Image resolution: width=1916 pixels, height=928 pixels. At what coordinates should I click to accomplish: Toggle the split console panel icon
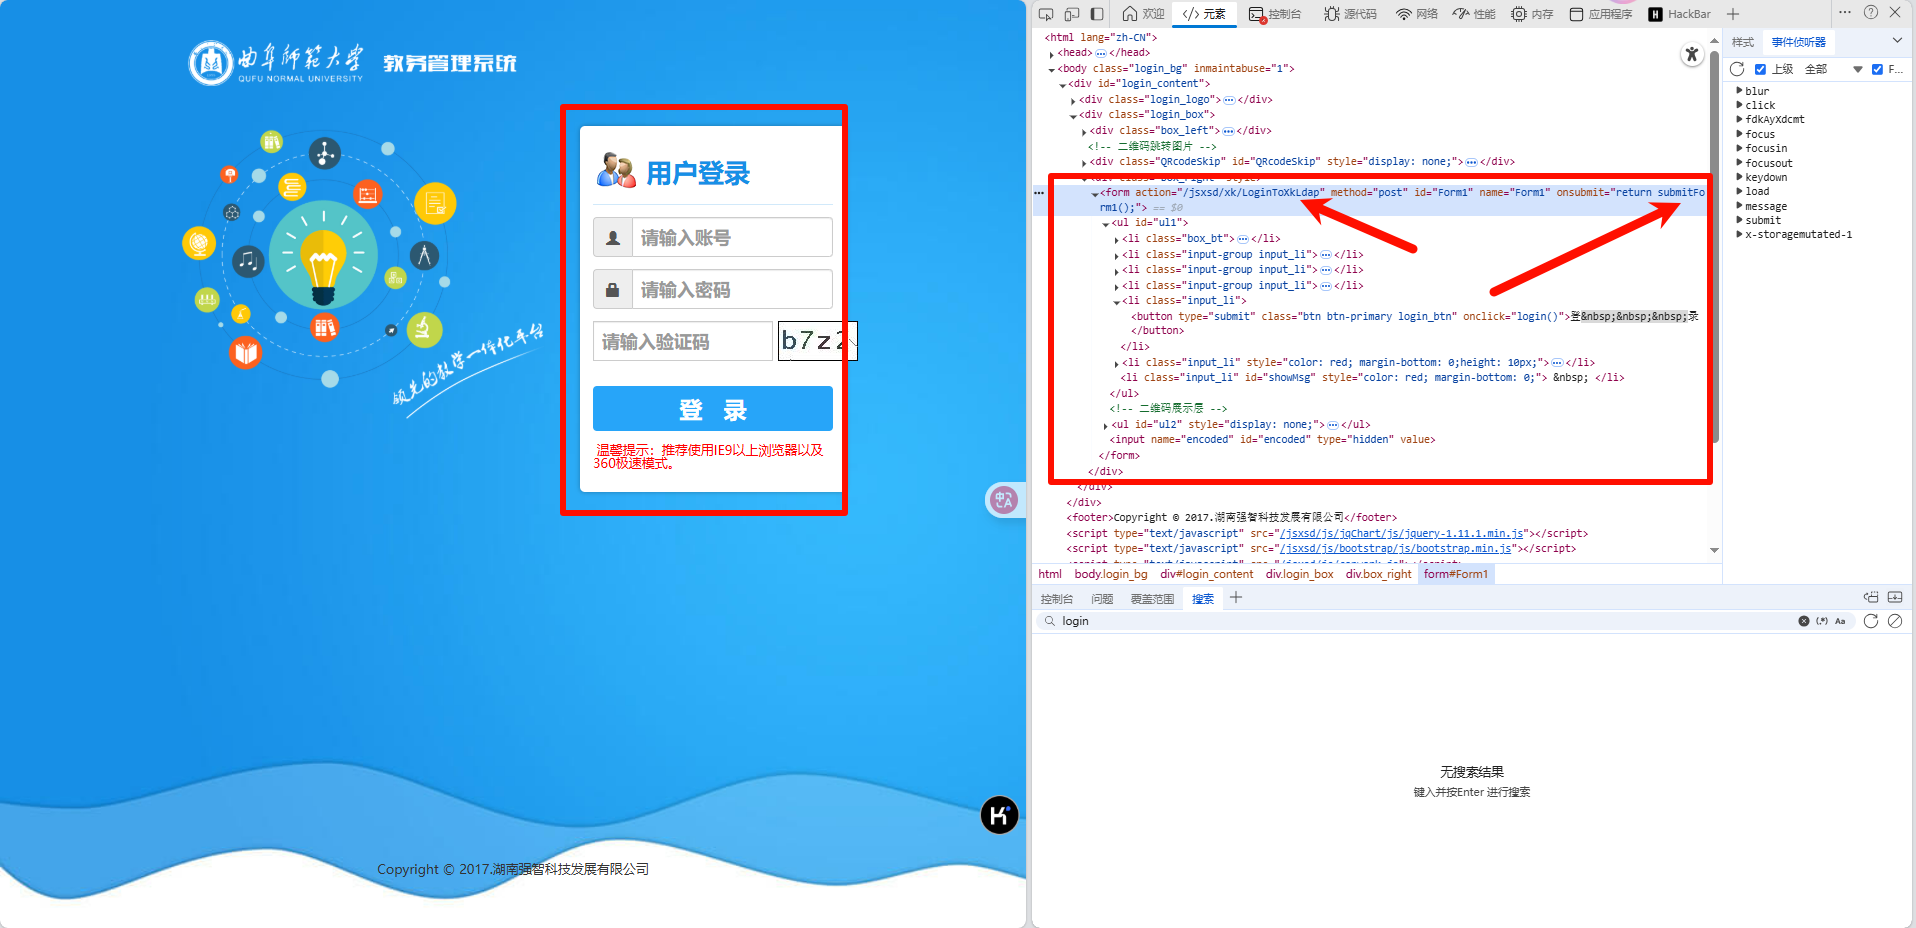(1095, 13)
